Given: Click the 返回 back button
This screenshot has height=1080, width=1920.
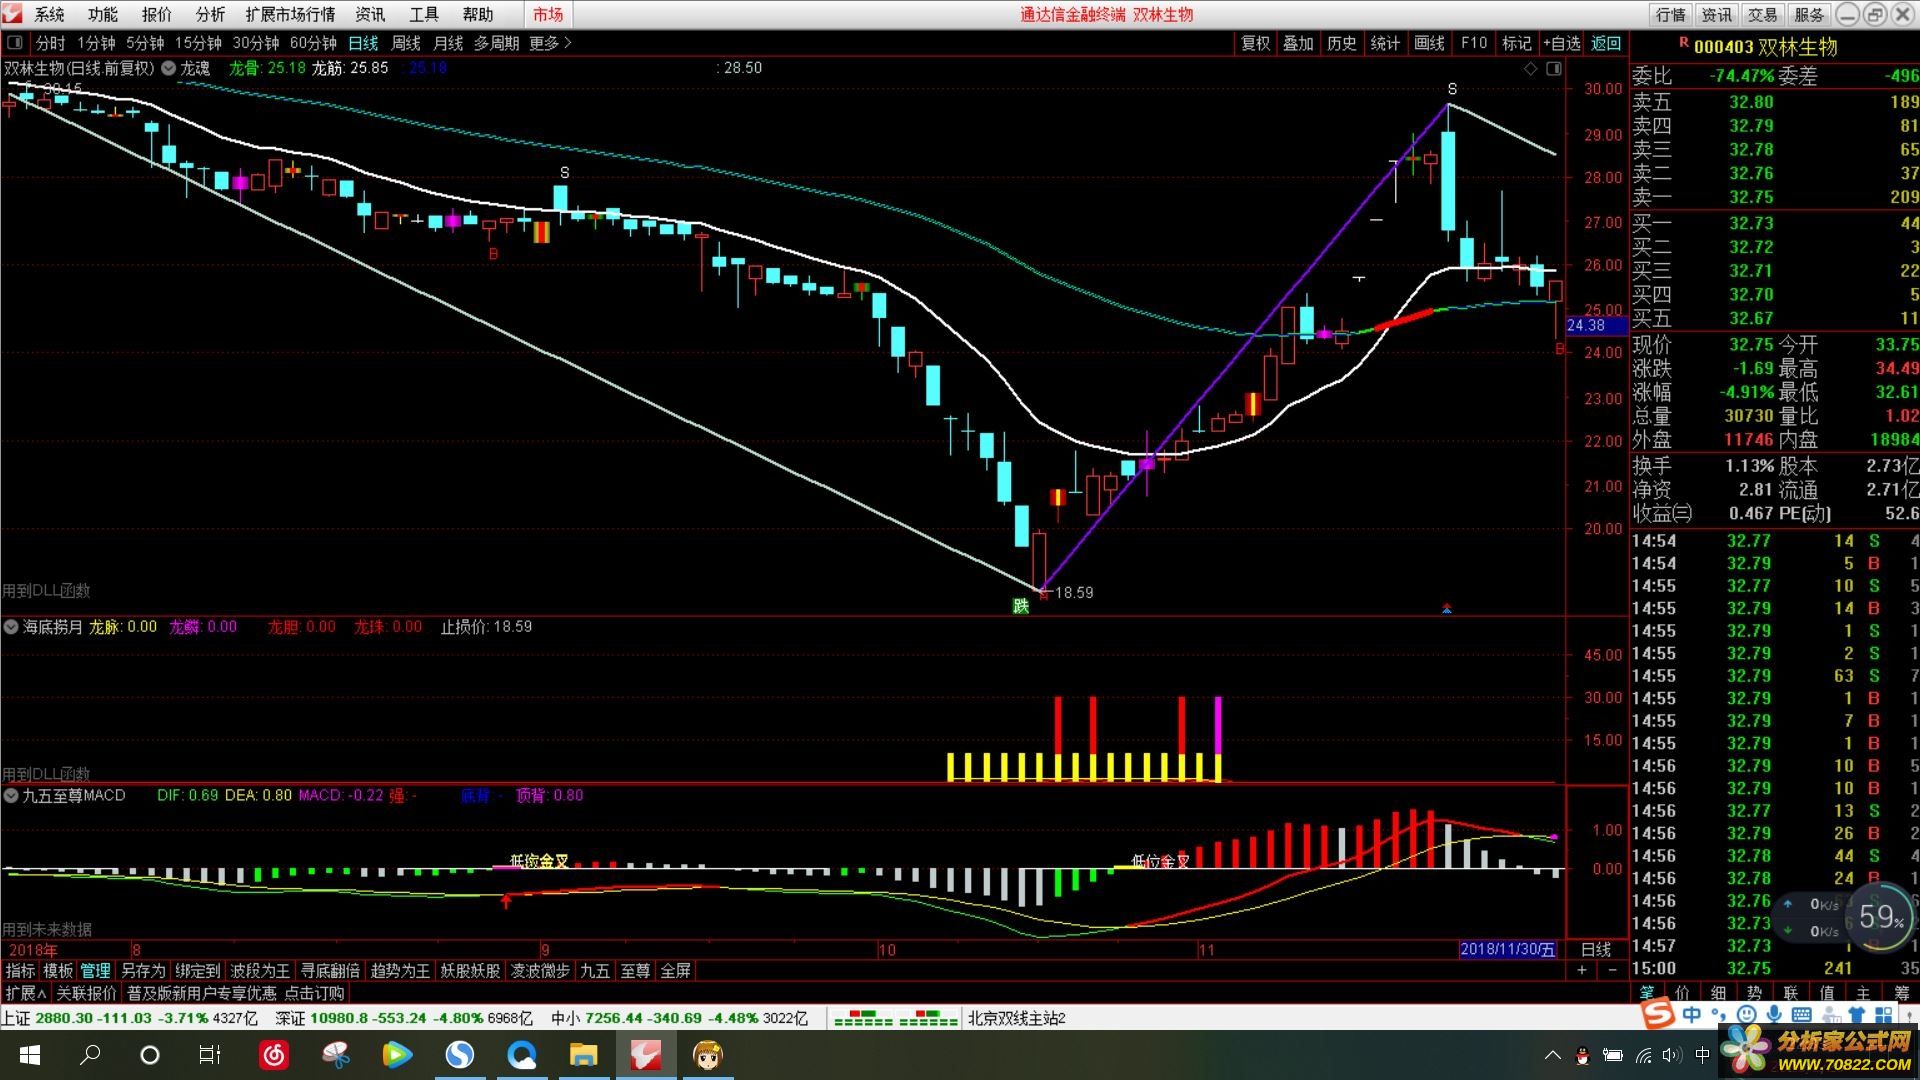Looking at the screenshot, I should [1606, 43].
